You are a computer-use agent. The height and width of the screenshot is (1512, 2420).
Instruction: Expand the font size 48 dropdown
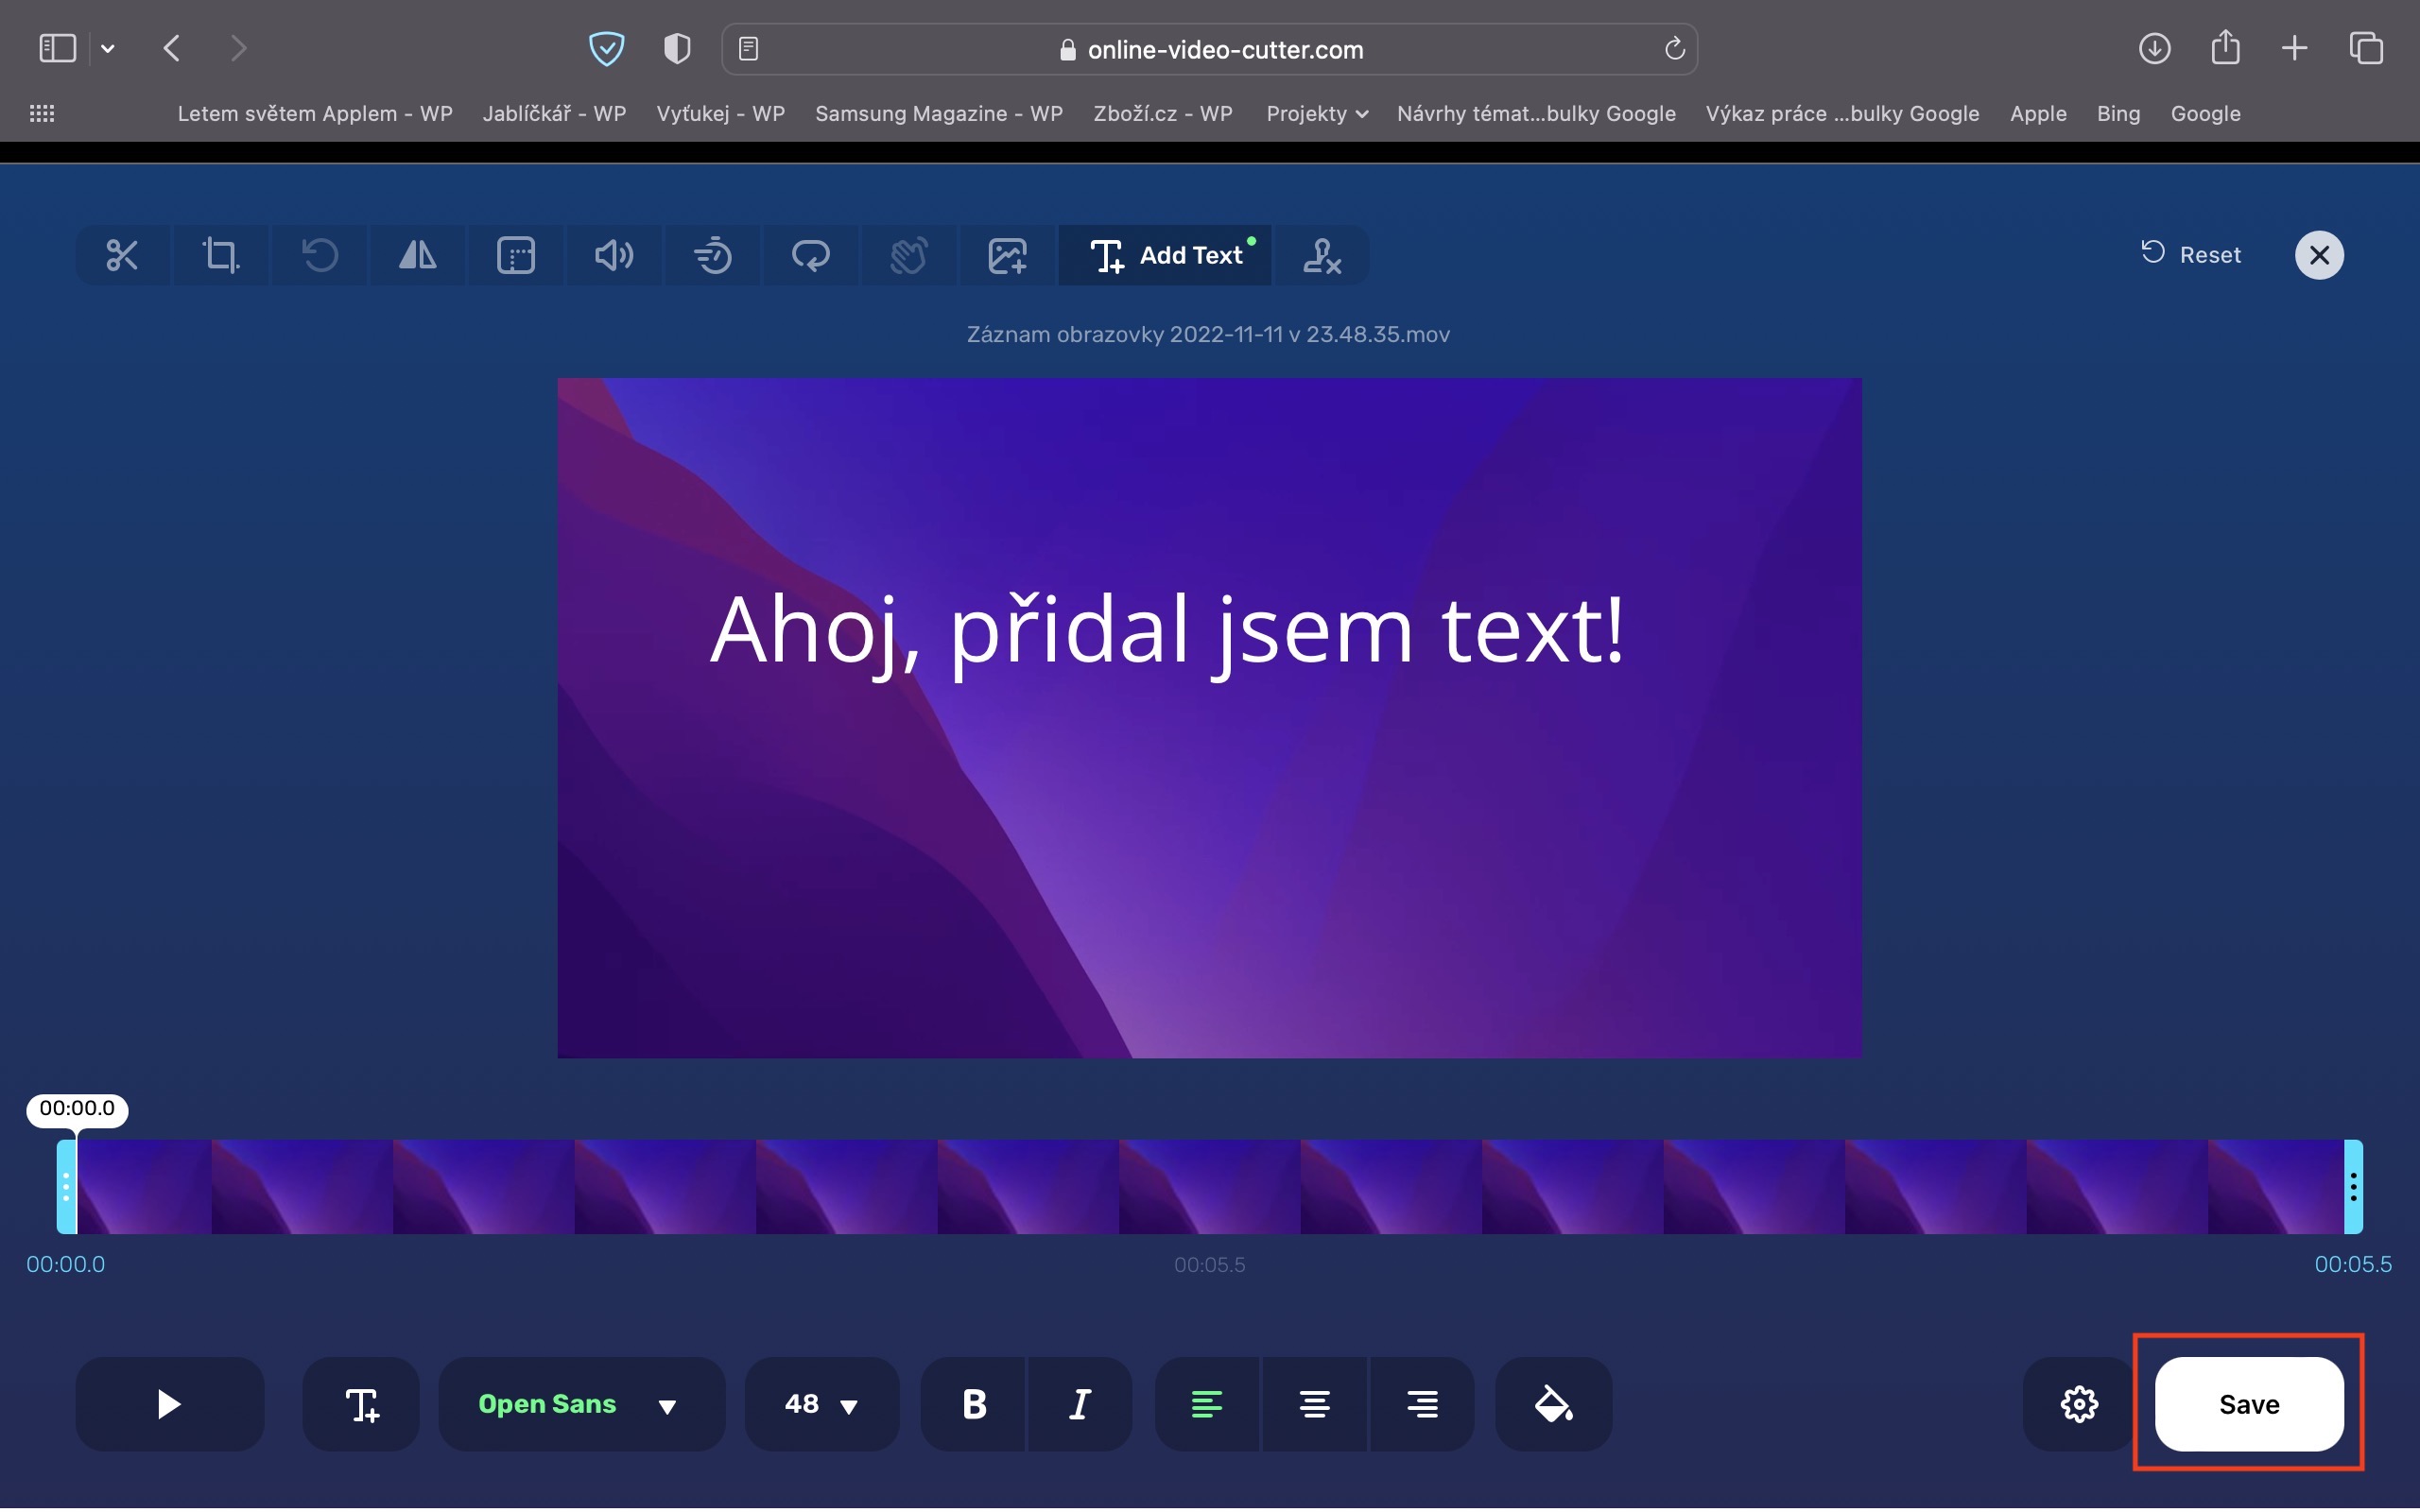click(x=821, y=1404)
